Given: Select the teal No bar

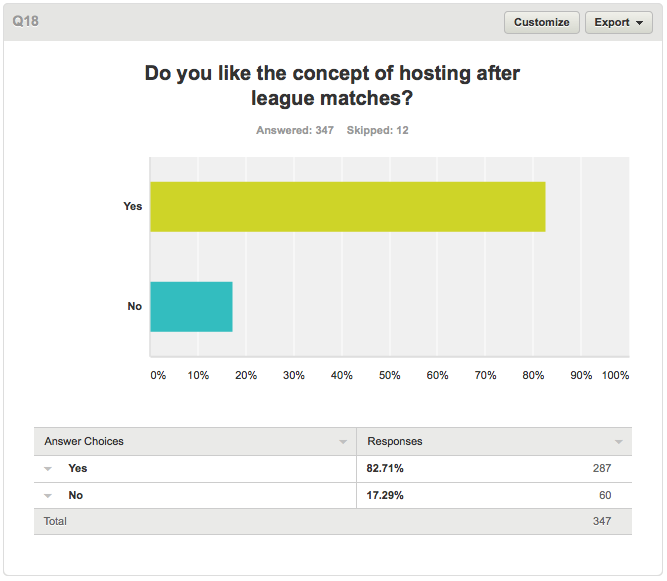Looking at the screenshot, I should pos(191,307).
